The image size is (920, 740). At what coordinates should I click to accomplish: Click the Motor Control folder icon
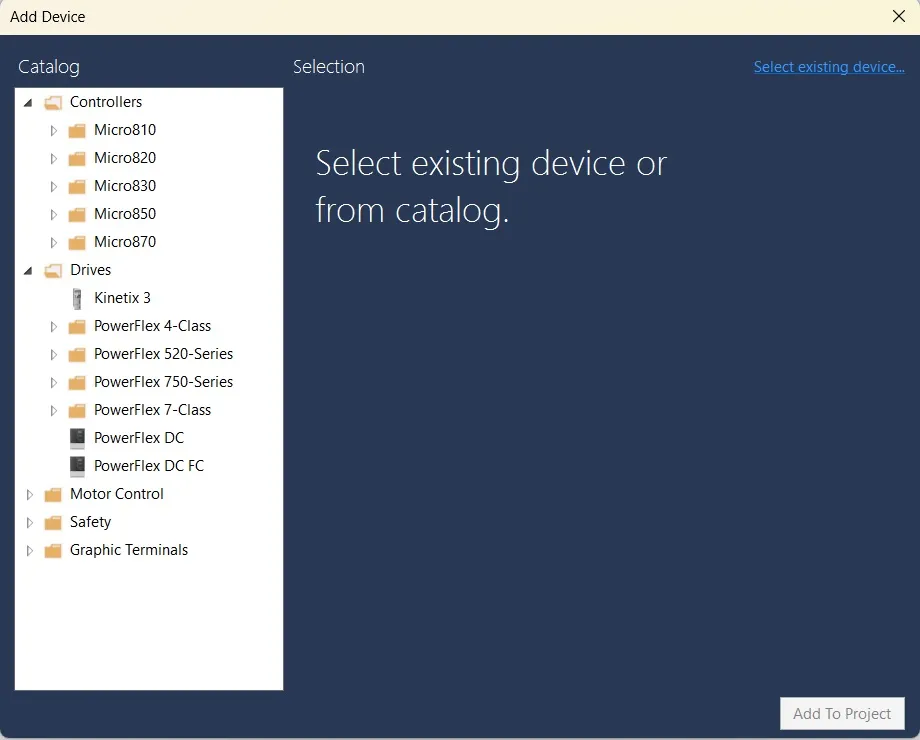(52, 493)
